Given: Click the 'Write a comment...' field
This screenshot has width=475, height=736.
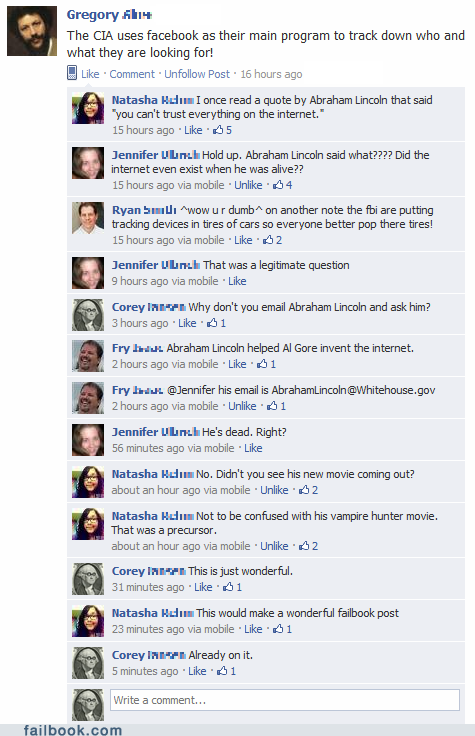Looking at the screenshot, I should [x=284, y=700].
